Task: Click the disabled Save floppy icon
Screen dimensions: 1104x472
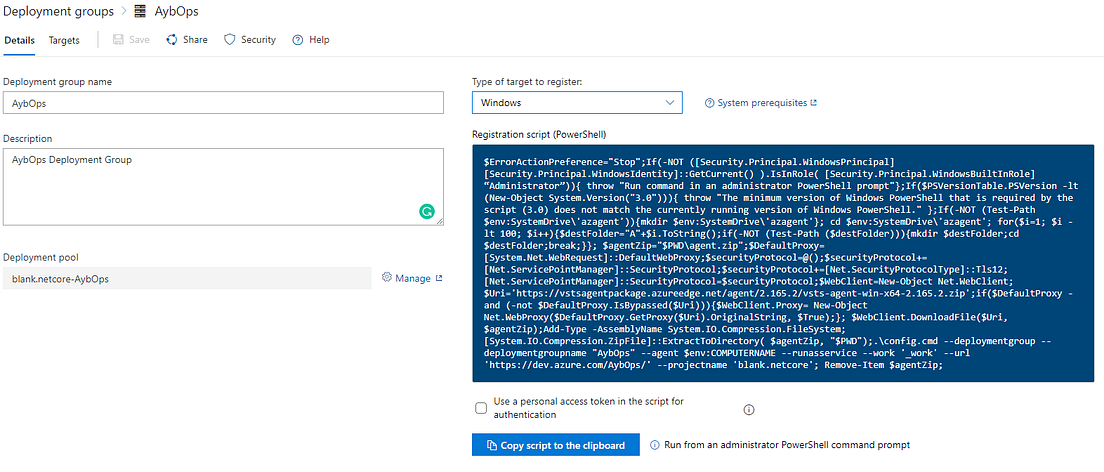Action: (118, 40)
